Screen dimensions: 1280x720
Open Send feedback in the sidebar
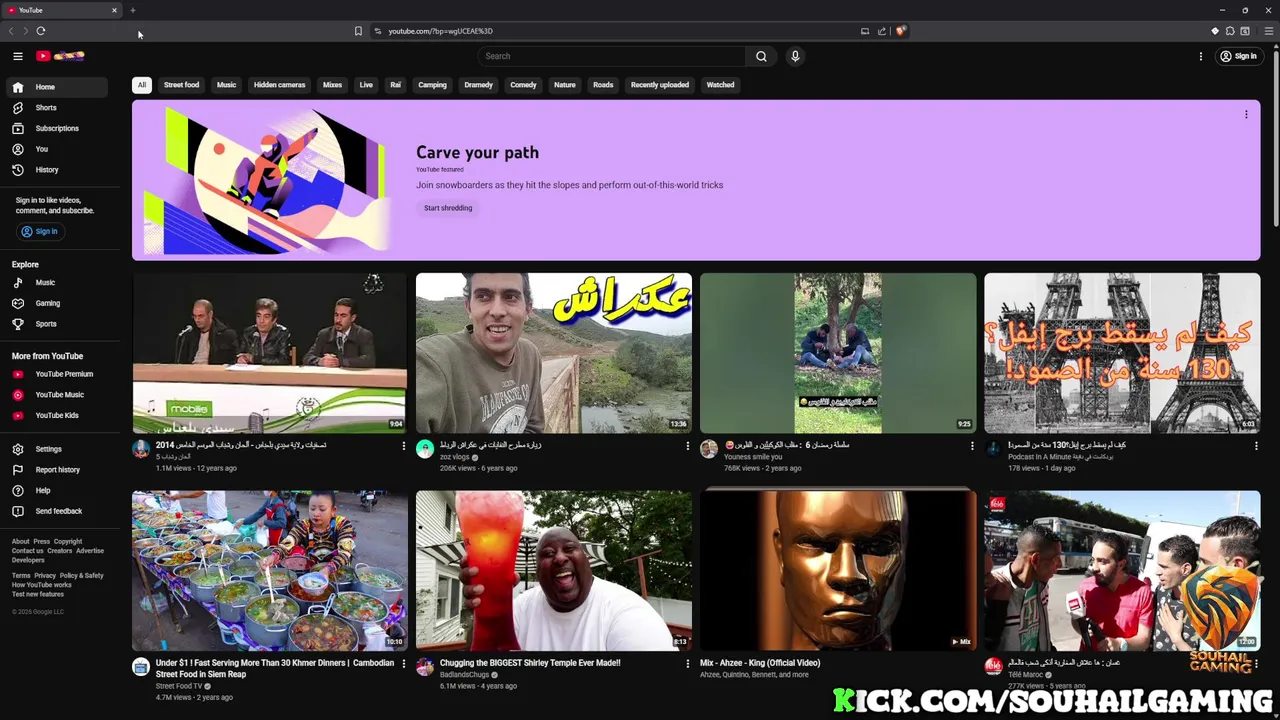tap(56, 511)
